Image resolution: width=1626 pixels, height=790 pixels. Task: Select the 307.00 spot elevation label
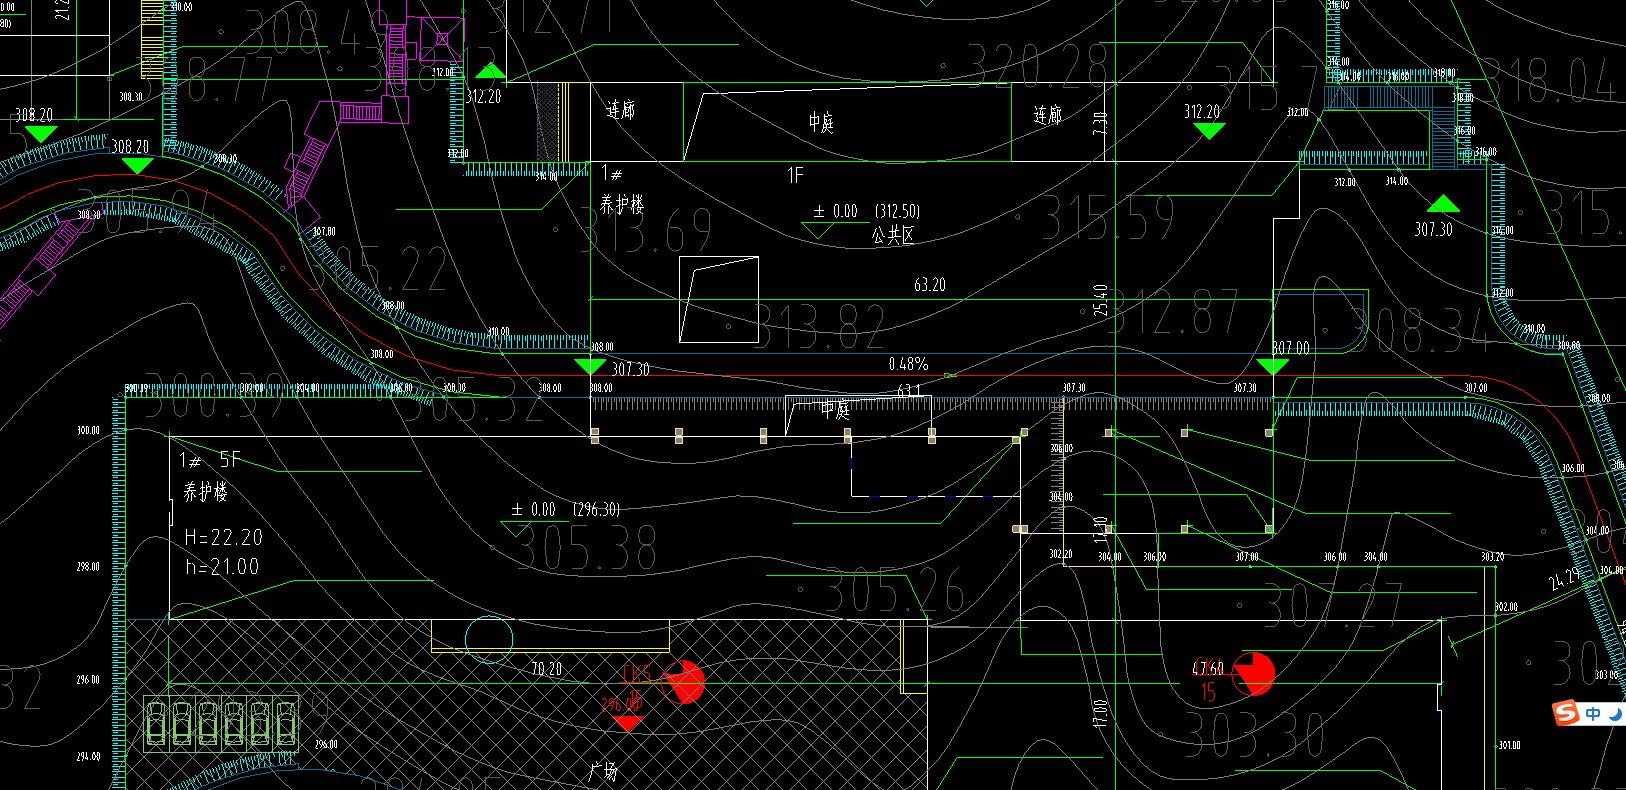coord(1291,348)
